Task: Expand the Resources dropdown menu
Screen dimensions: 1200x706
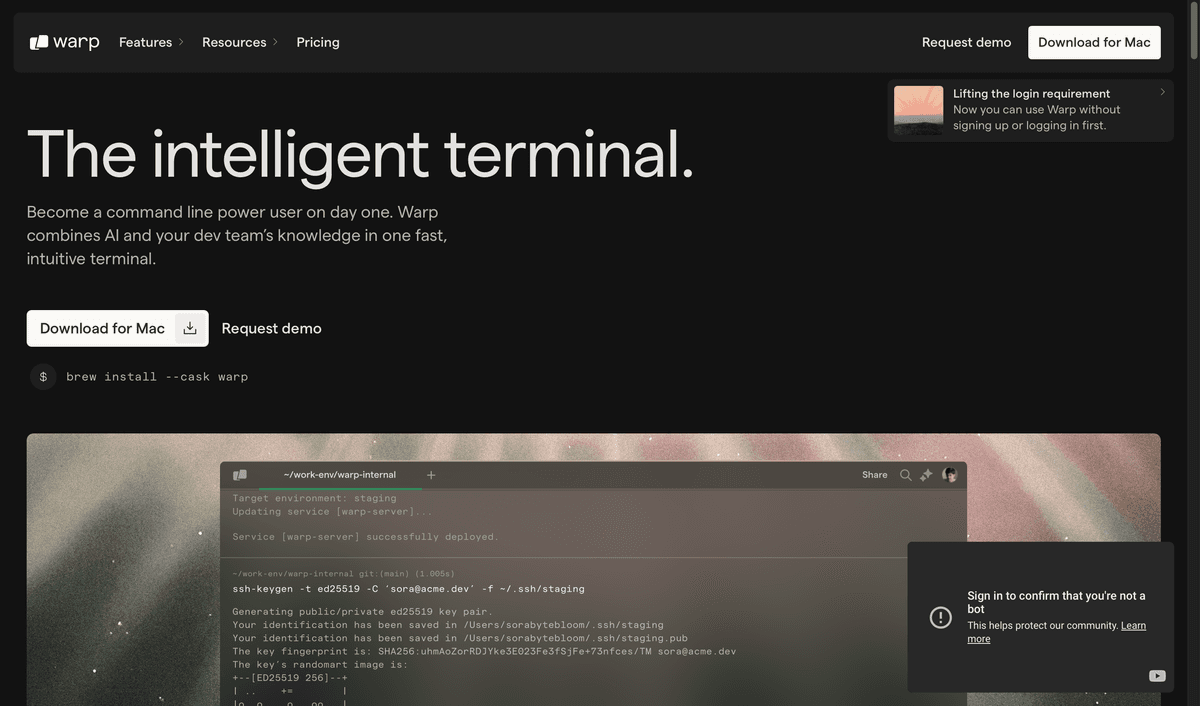Action: [x=240, y=42]
